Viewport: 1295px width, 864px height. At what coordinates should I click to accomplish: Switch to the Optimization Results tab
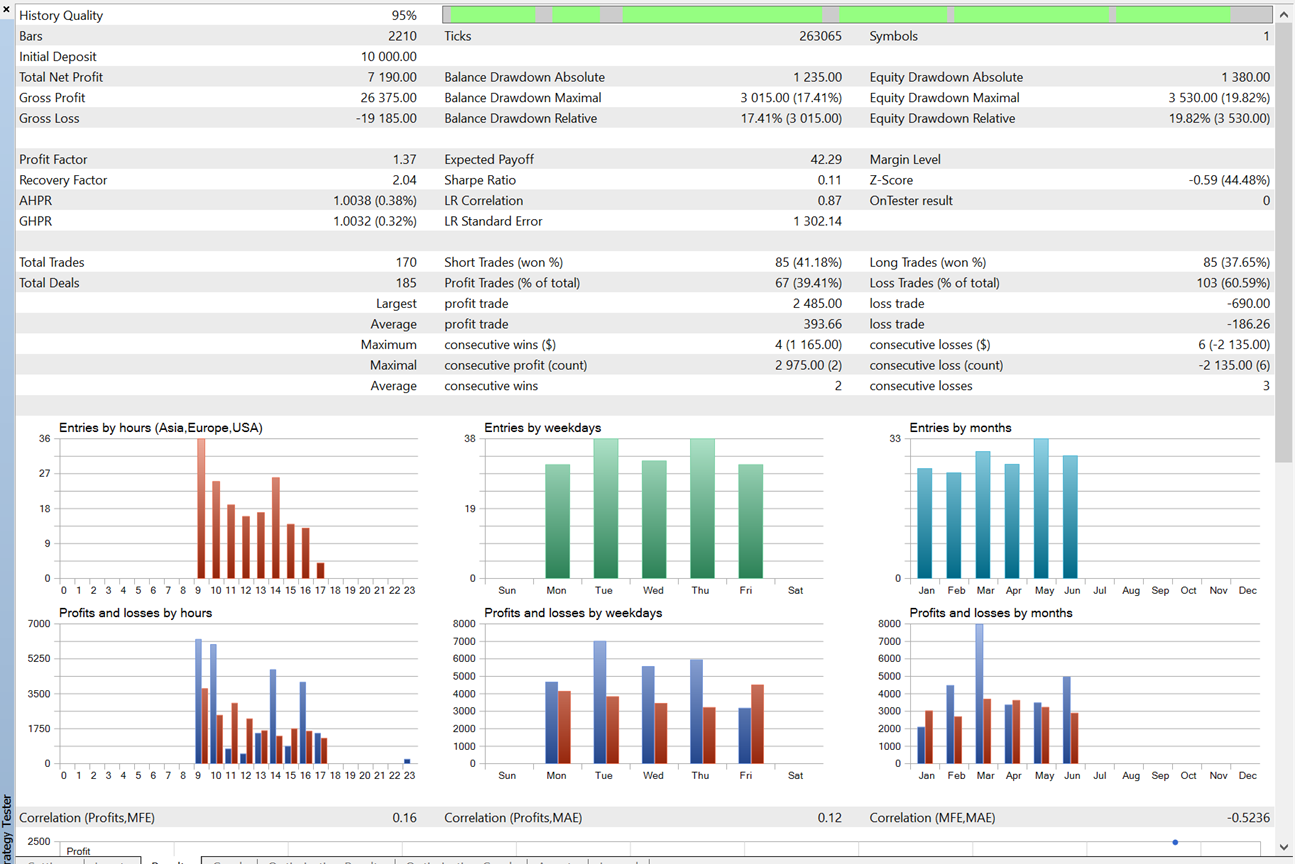pyautogui.click(x=326, y=861)
